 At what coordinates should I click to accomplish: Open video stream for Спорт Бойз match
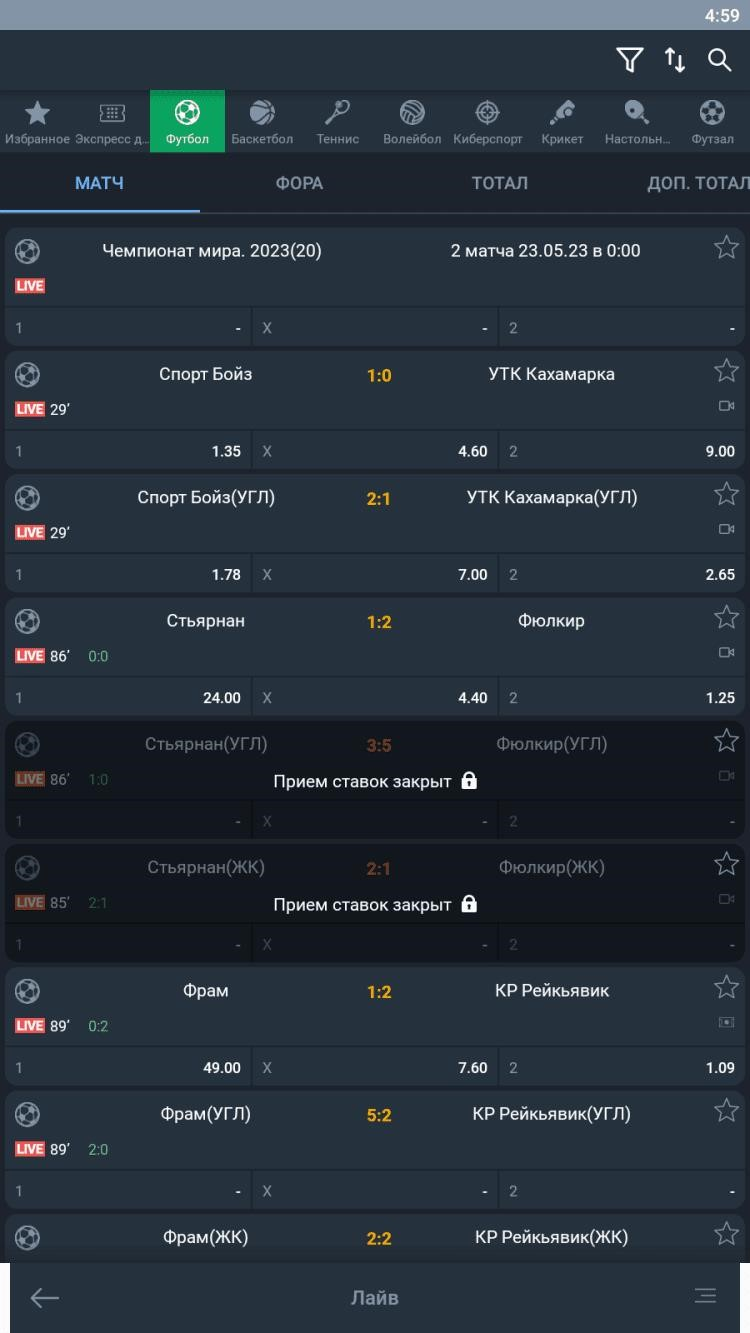coord(727,406)
